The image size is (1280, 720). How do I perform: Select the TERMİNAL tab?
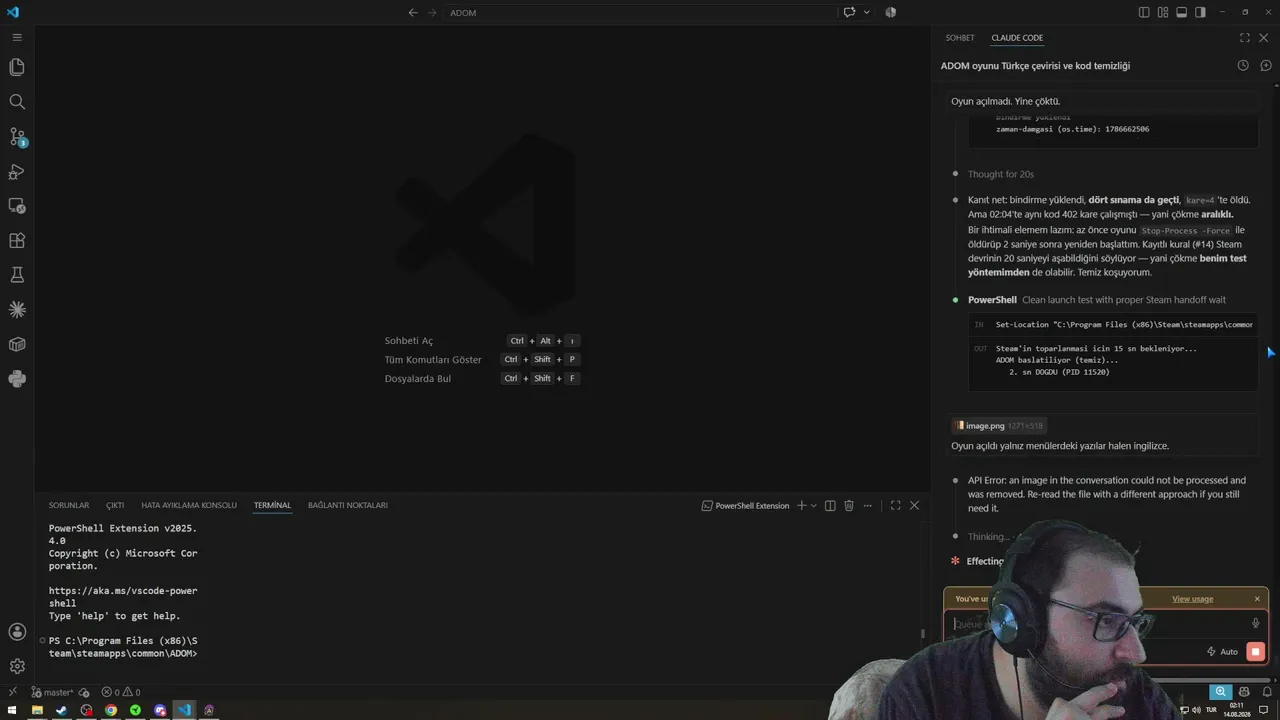point(272,506)
